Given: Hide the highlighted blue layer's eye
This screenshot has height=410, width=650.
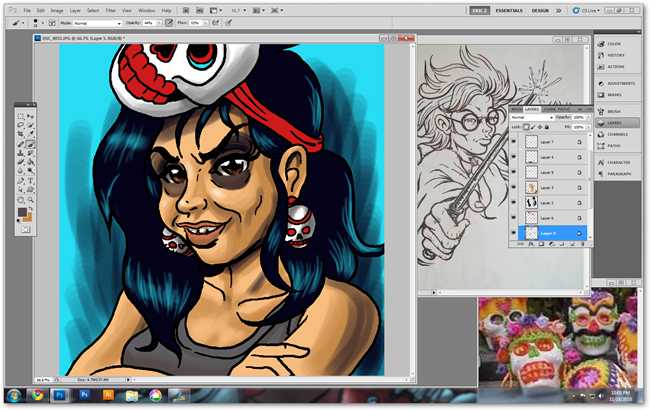Looking at the screenshot, I should [x=514, y=233].
